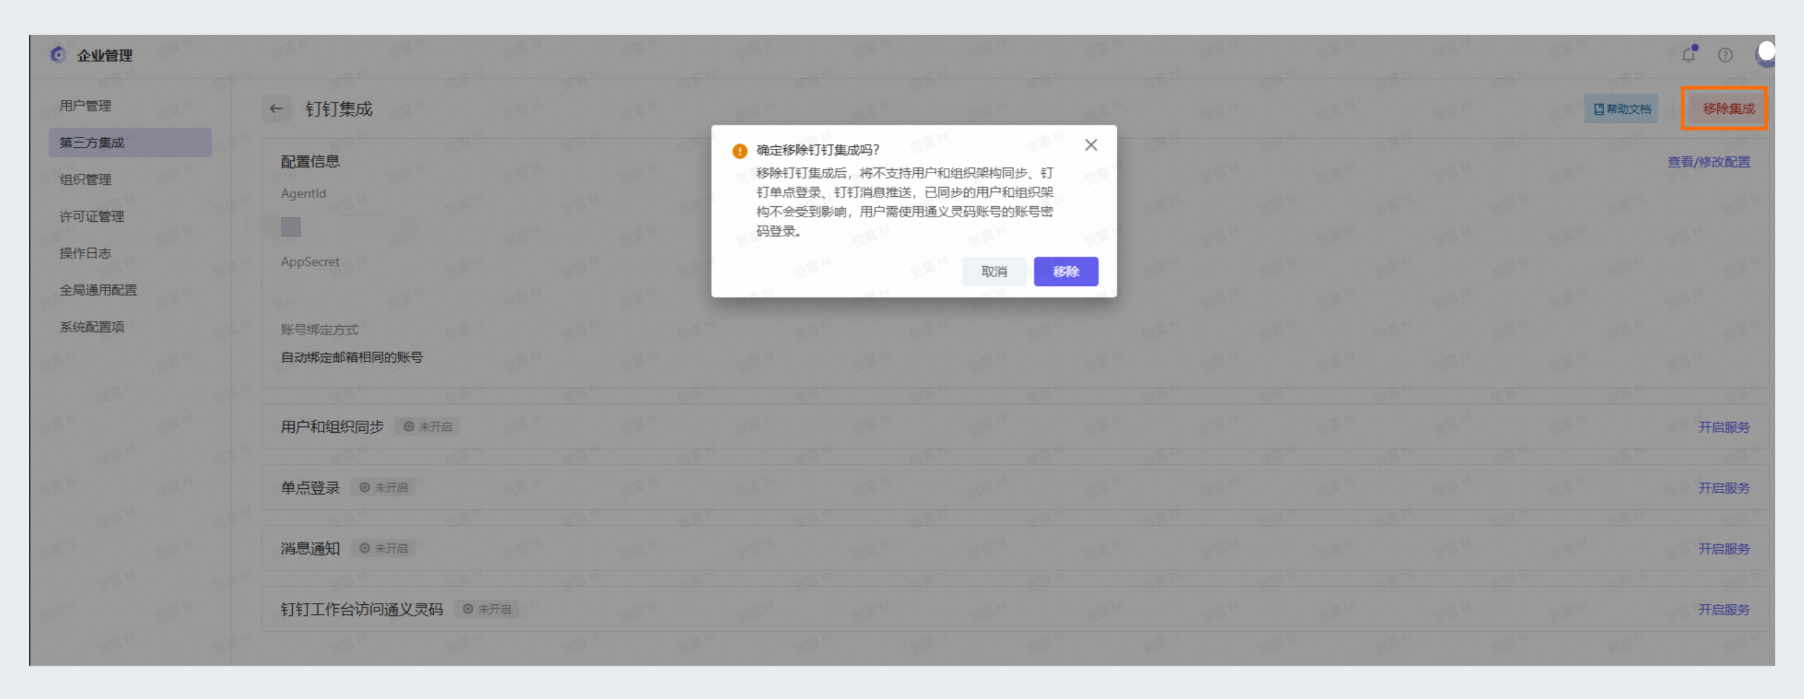This screenshot has height=699, width=1804.
Task: Click the 配置信息 section heading
Action: [x=310, y=161]
